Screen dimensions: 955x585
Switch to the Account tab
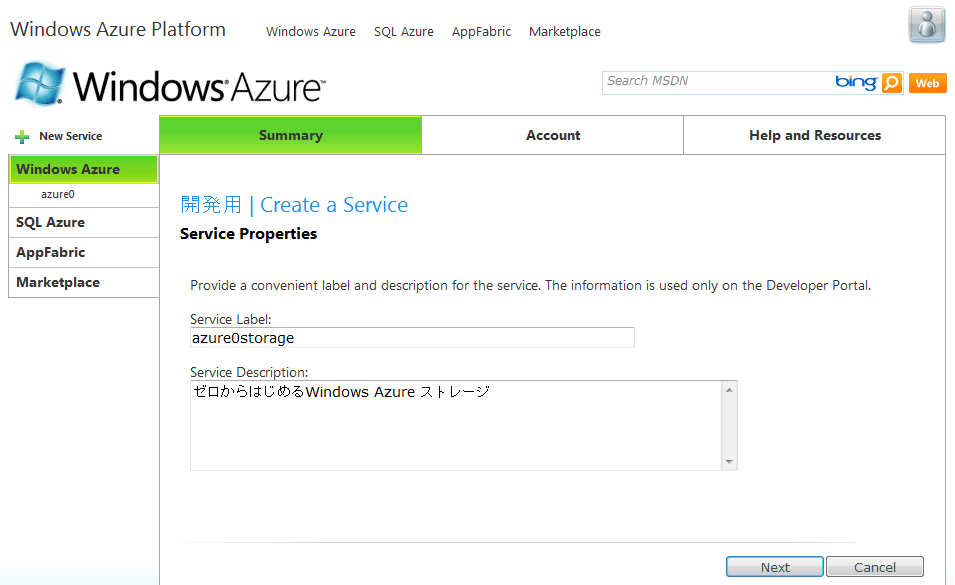[x=552, y=135]
